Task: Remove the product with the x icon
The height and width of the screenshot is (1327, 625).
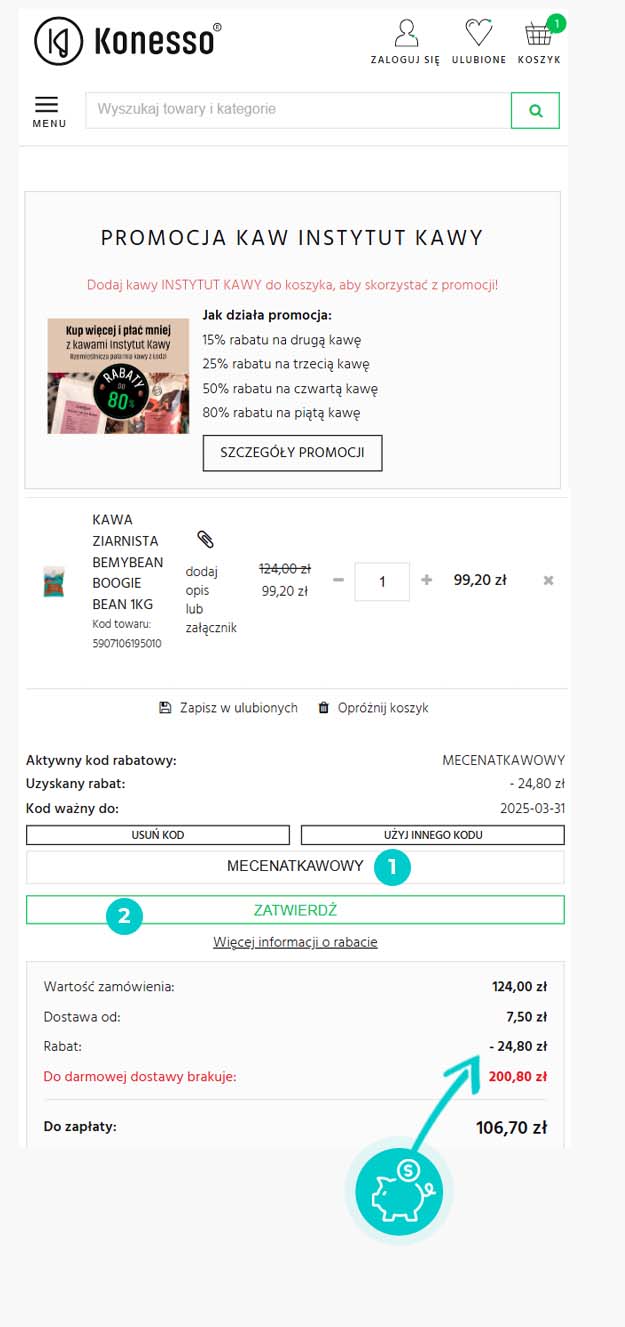Action: (548, 580)
